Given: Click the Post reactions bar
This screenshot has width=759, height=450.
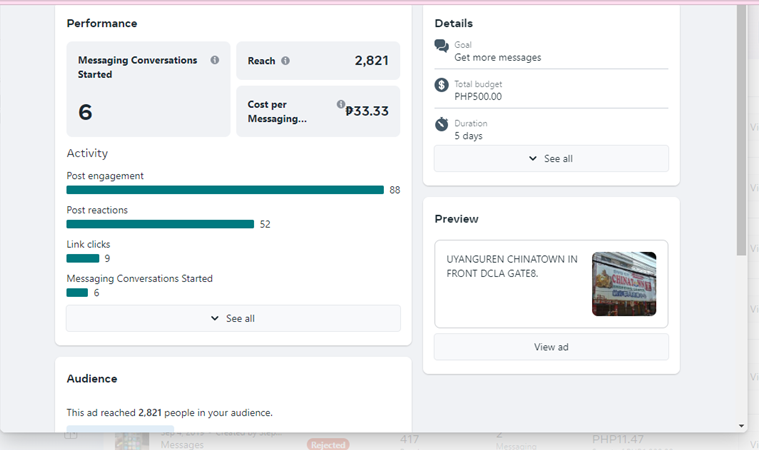Looking at the screenshot, I should (x=160, y=224).
